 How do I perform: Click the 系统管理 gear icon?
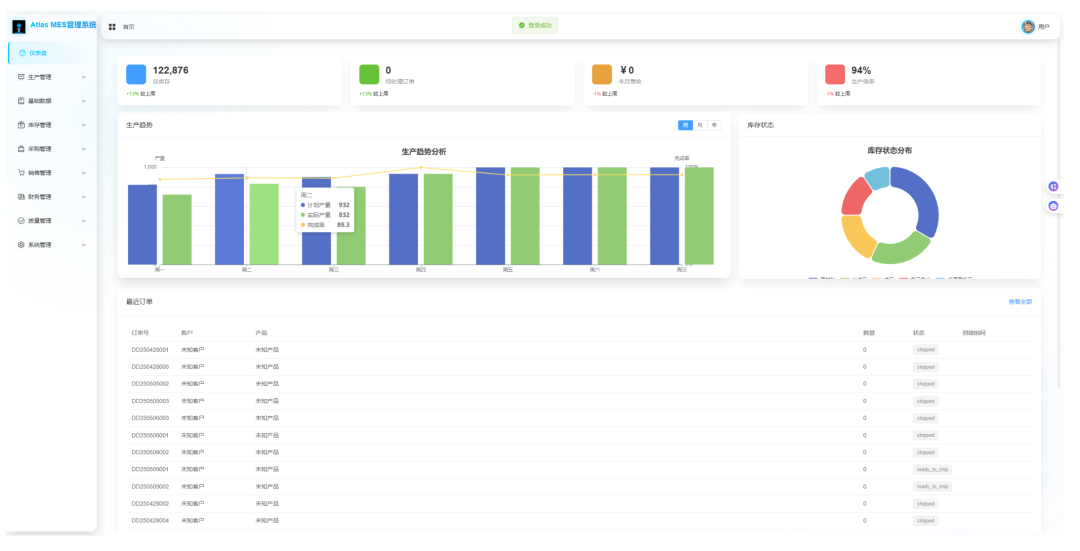[21, 245]
